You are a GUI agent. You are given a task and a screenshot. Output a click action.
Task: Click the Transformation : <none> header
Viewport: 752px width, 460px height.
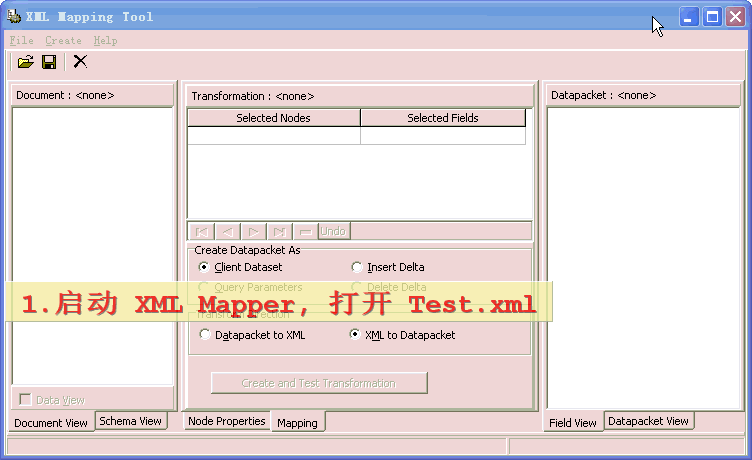360,96
